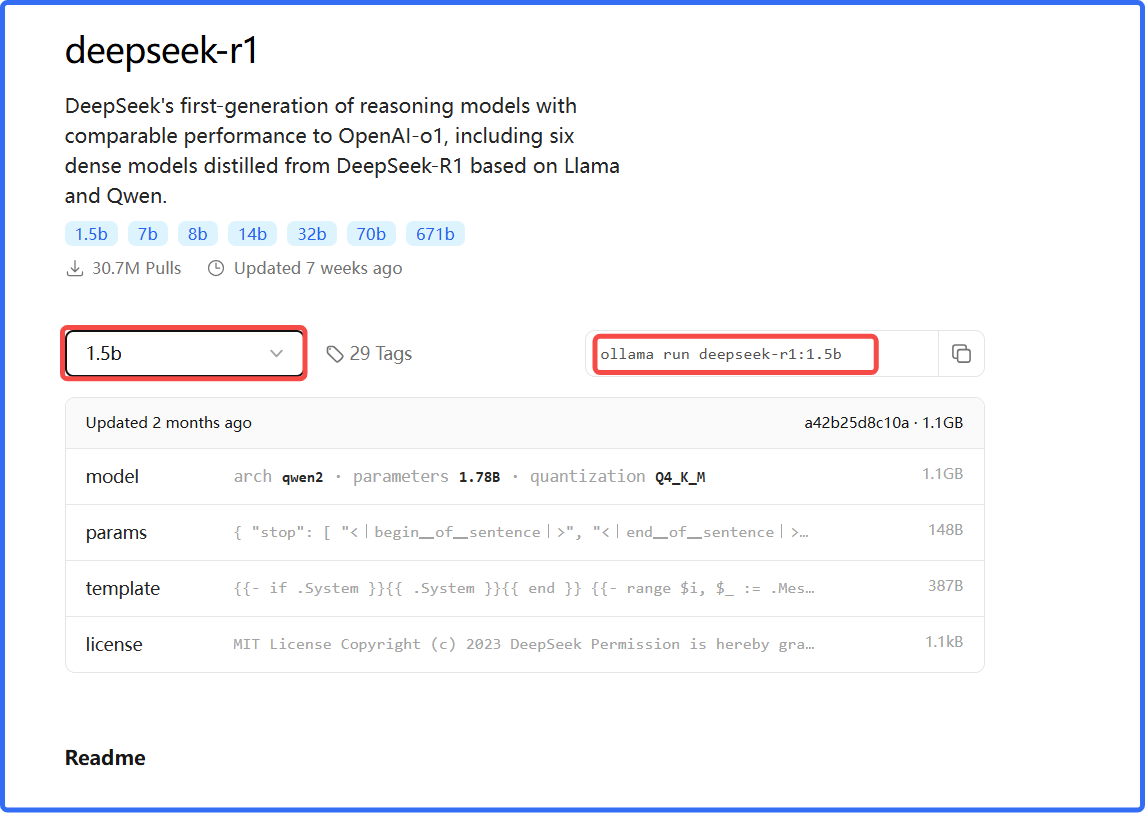Click the 387B size of template
The width and height of the screenshot is (1147, 814).
[x=945, y=586]
